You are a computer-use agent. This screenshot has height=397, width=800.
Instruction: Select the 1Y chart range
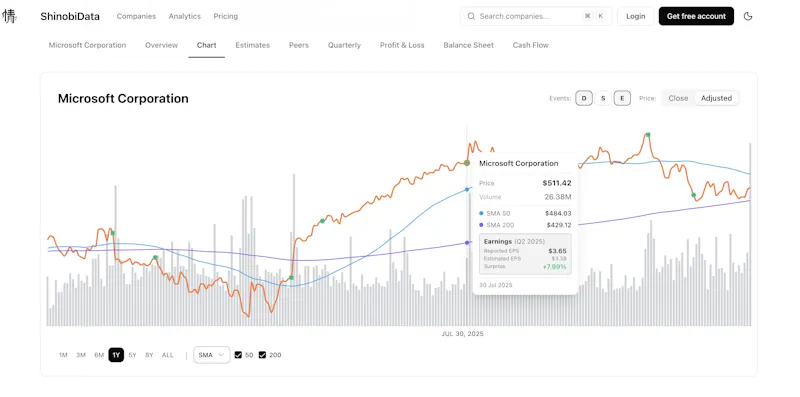pos(116,355)
